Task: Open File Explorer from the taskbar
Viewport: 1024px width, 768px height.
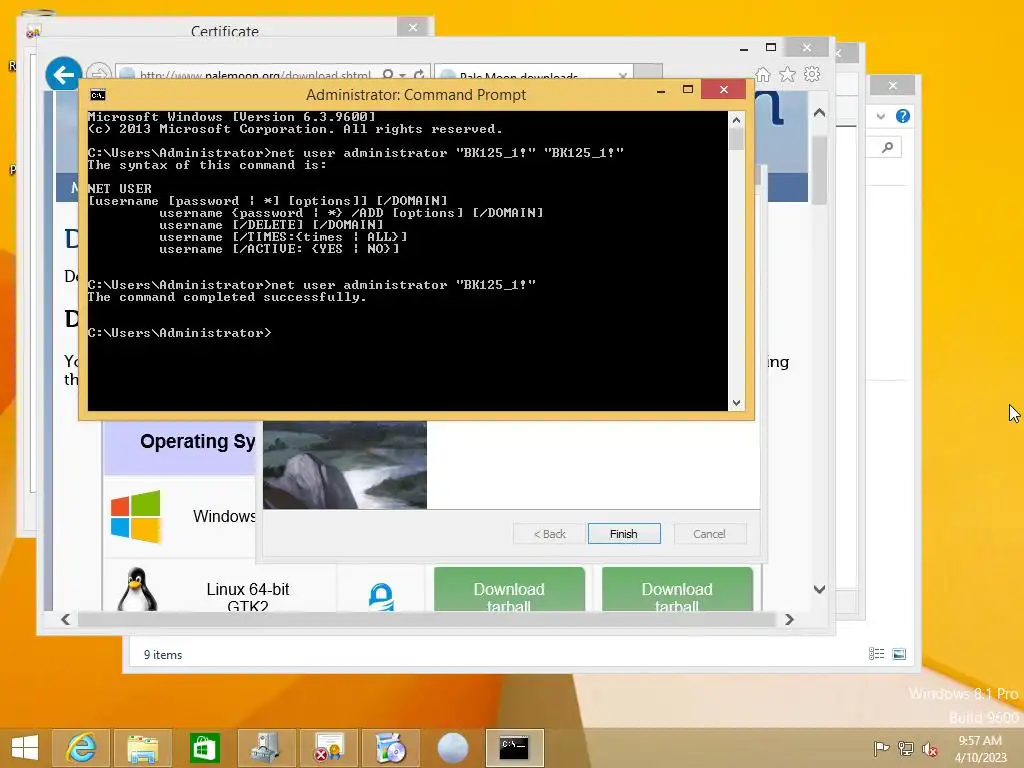Action: point(142,748)
